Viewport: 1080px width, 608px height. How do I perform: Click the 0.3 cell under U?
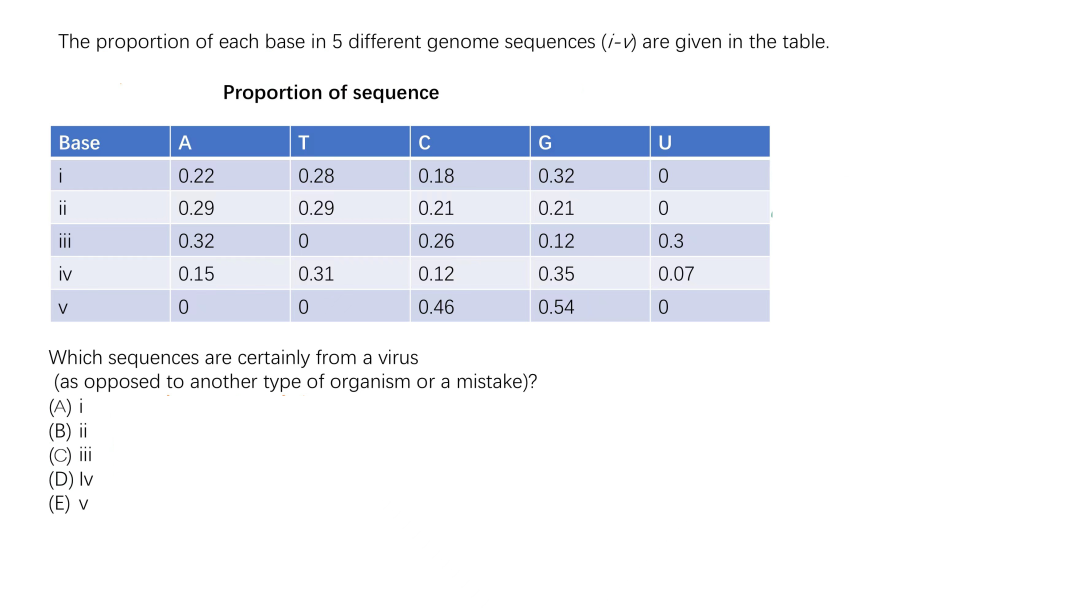710,241
